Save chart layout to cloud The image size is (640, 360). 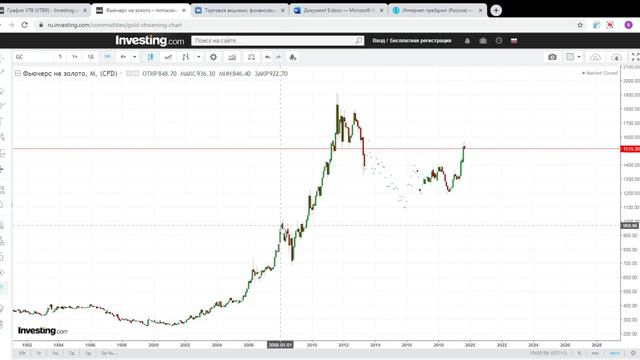click(616, 57)
